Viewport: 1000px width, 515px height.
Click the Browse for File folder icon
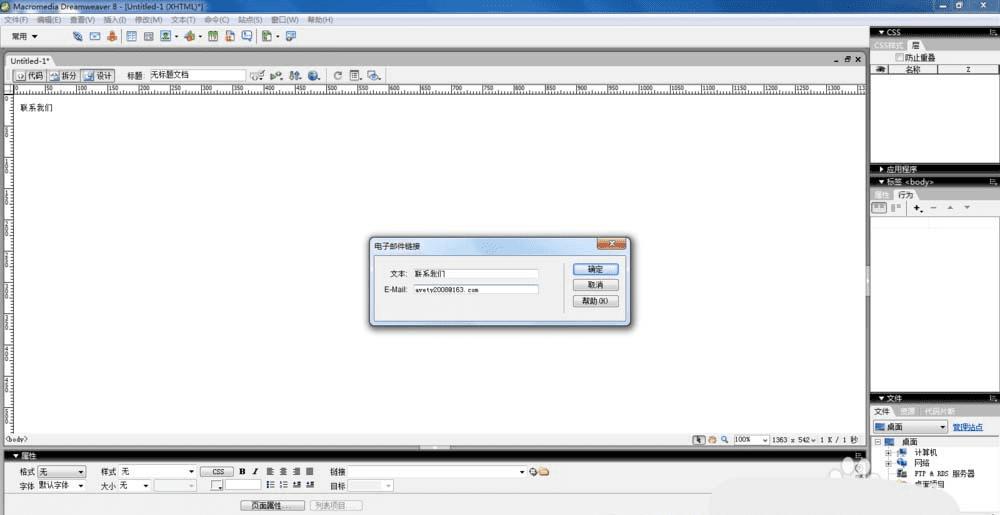[x=543, y=472]
